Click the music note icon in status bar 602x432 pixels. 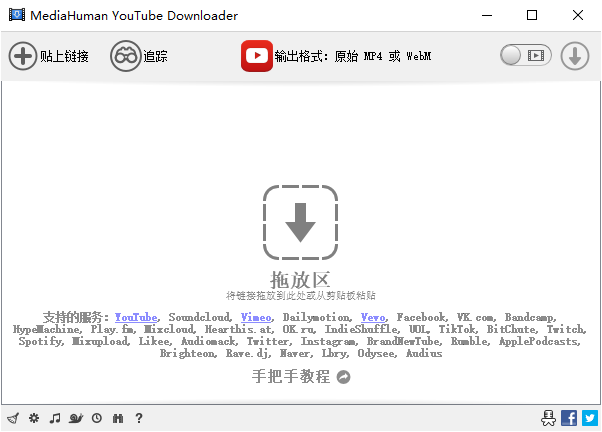click(55, 418)
